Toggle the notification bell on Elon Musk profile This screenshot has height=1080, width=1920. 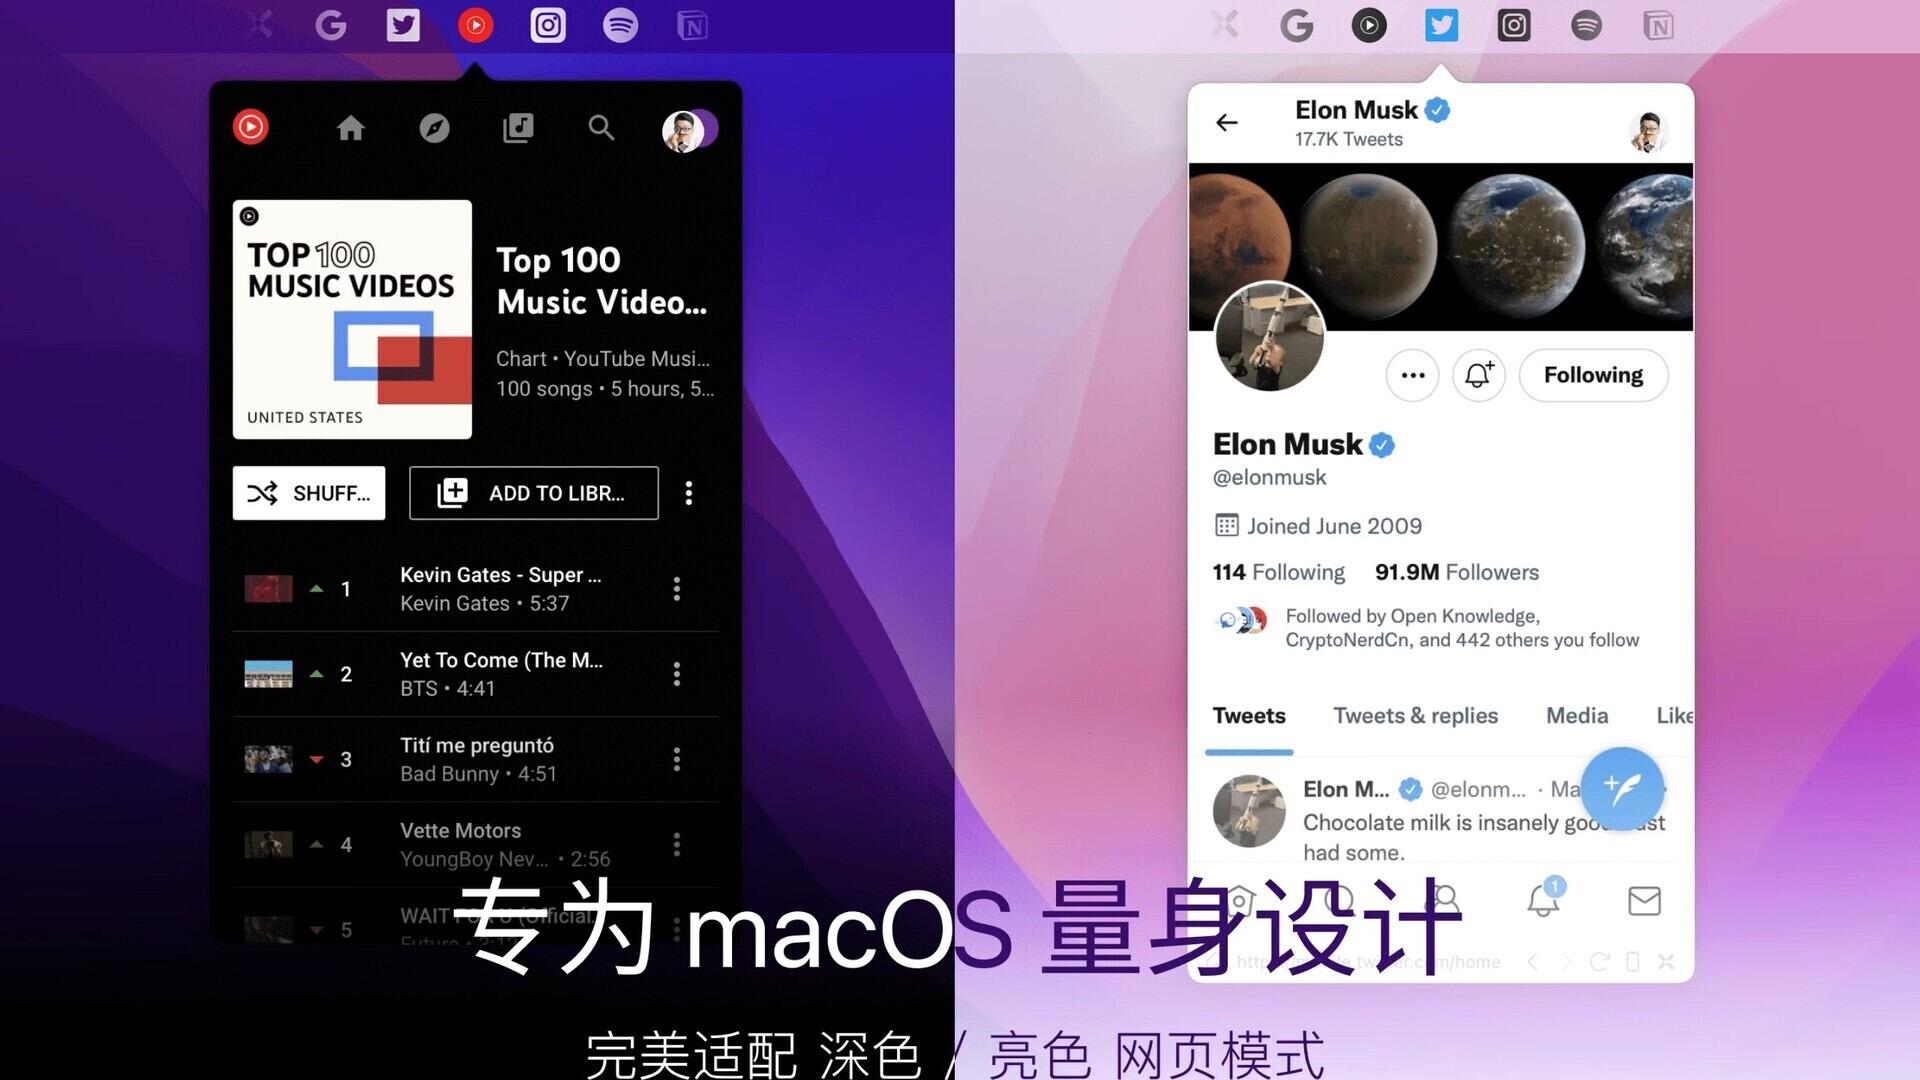tap(1478, 375)
